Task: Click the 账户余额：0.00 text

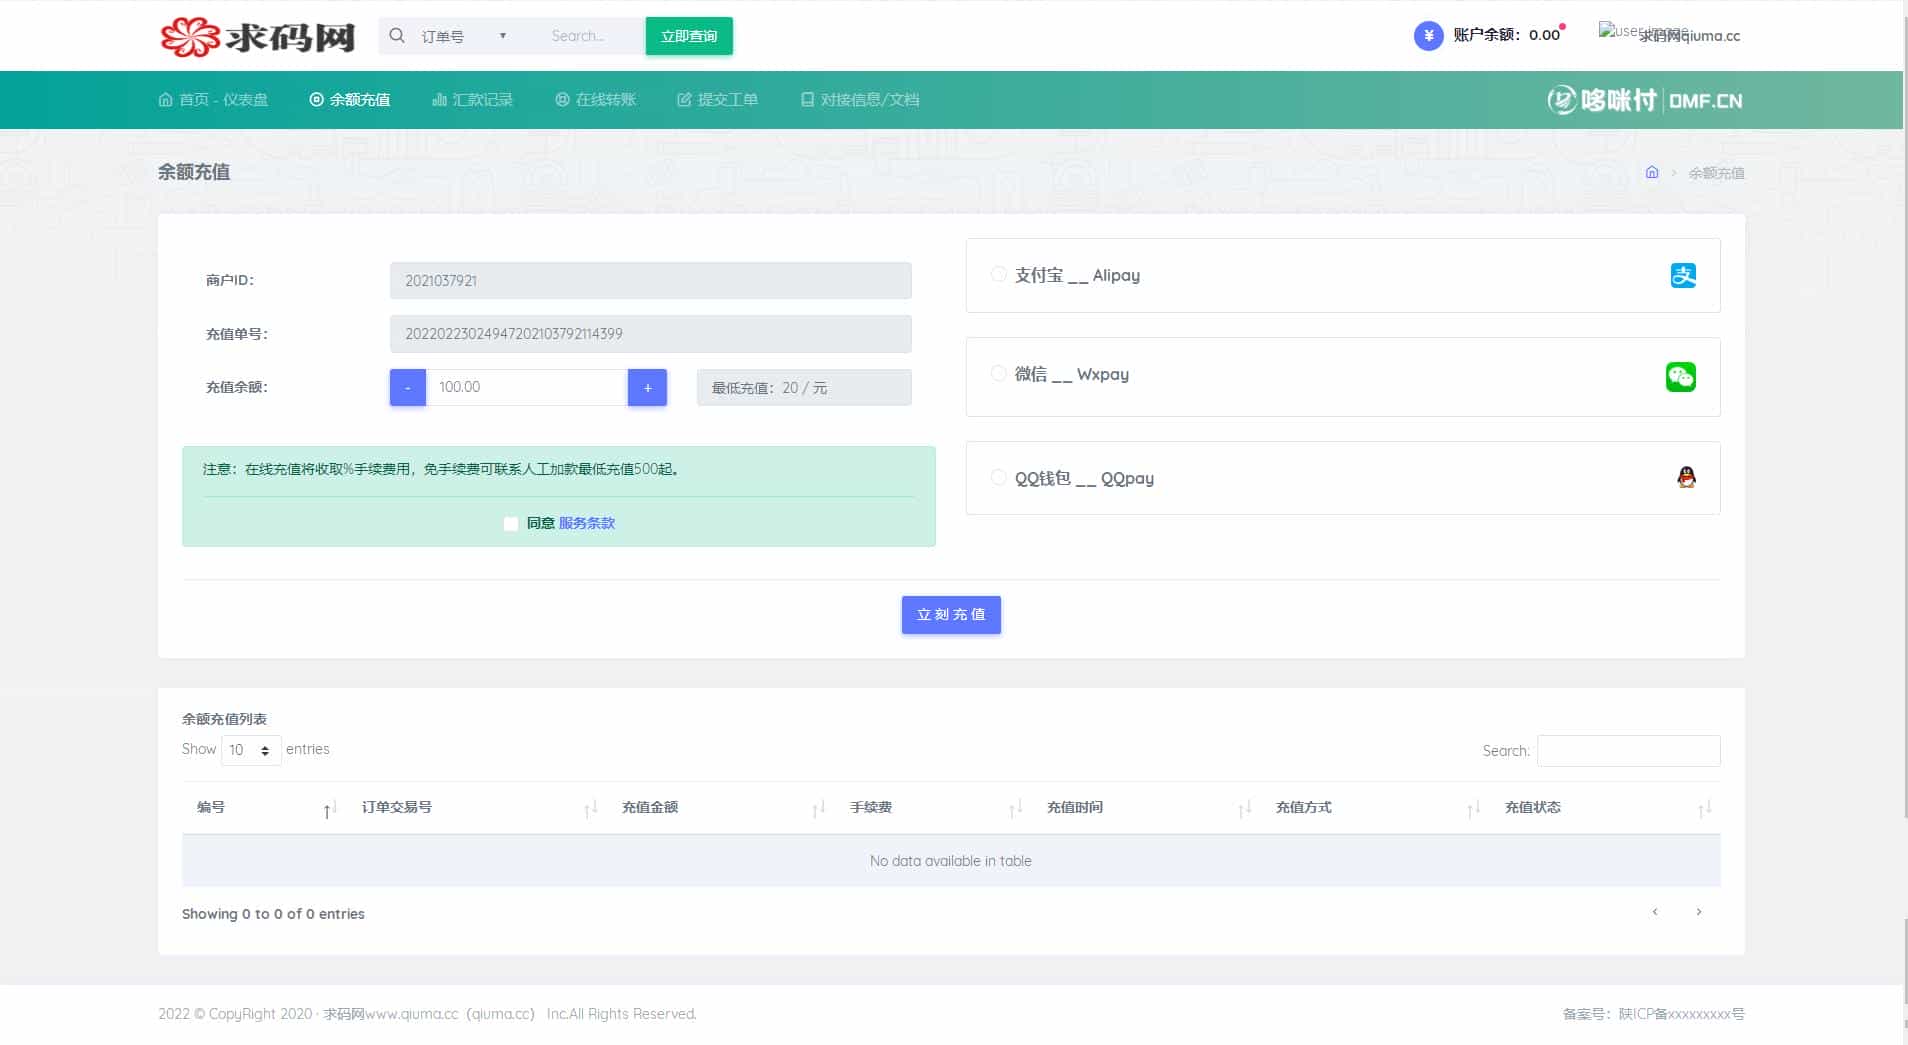Action: (x=1507, y=35)
